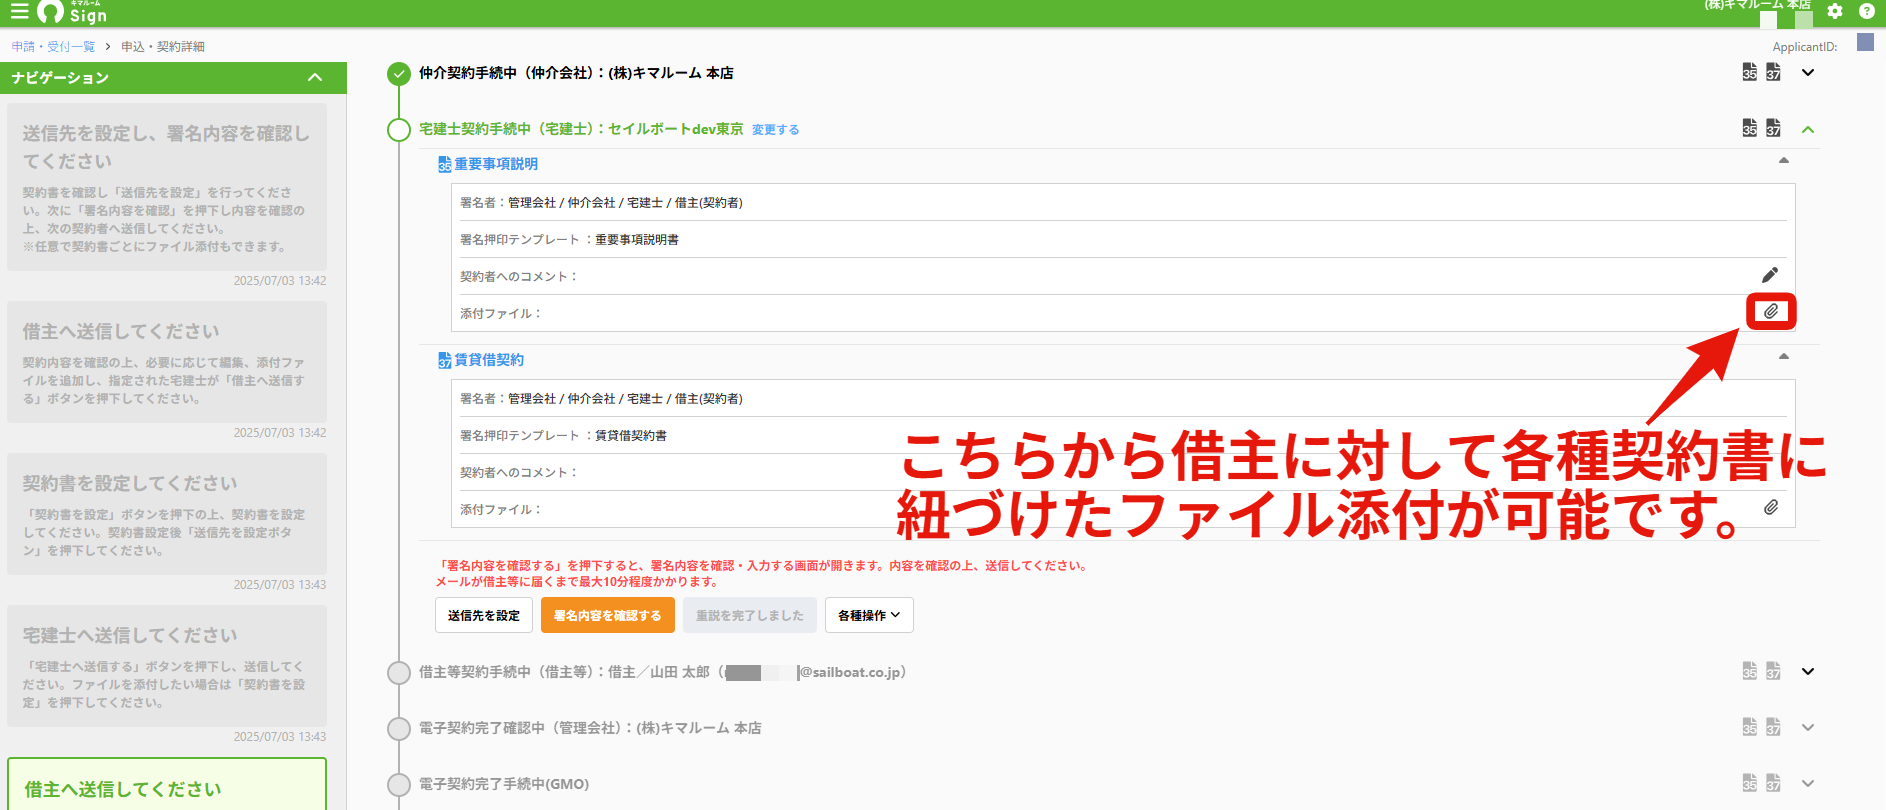Viewport: 1886px width, 810px height.
Task: Attach a file to 重要事項説明 via paperclip
Action: click(x=1771, y=311)
